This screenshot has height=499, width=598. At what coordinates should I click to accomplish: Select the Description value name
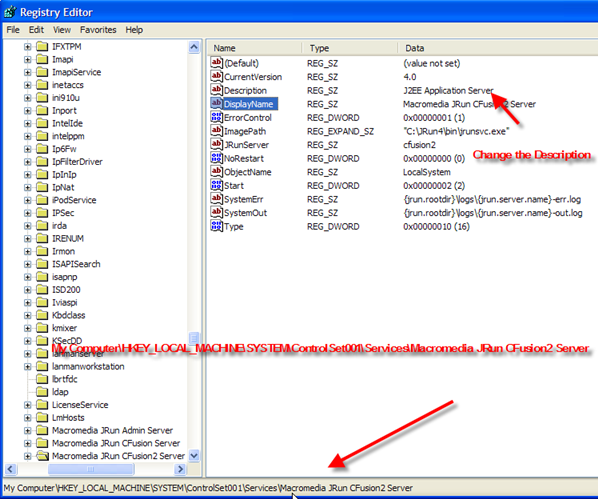click(x=245, y=90)
